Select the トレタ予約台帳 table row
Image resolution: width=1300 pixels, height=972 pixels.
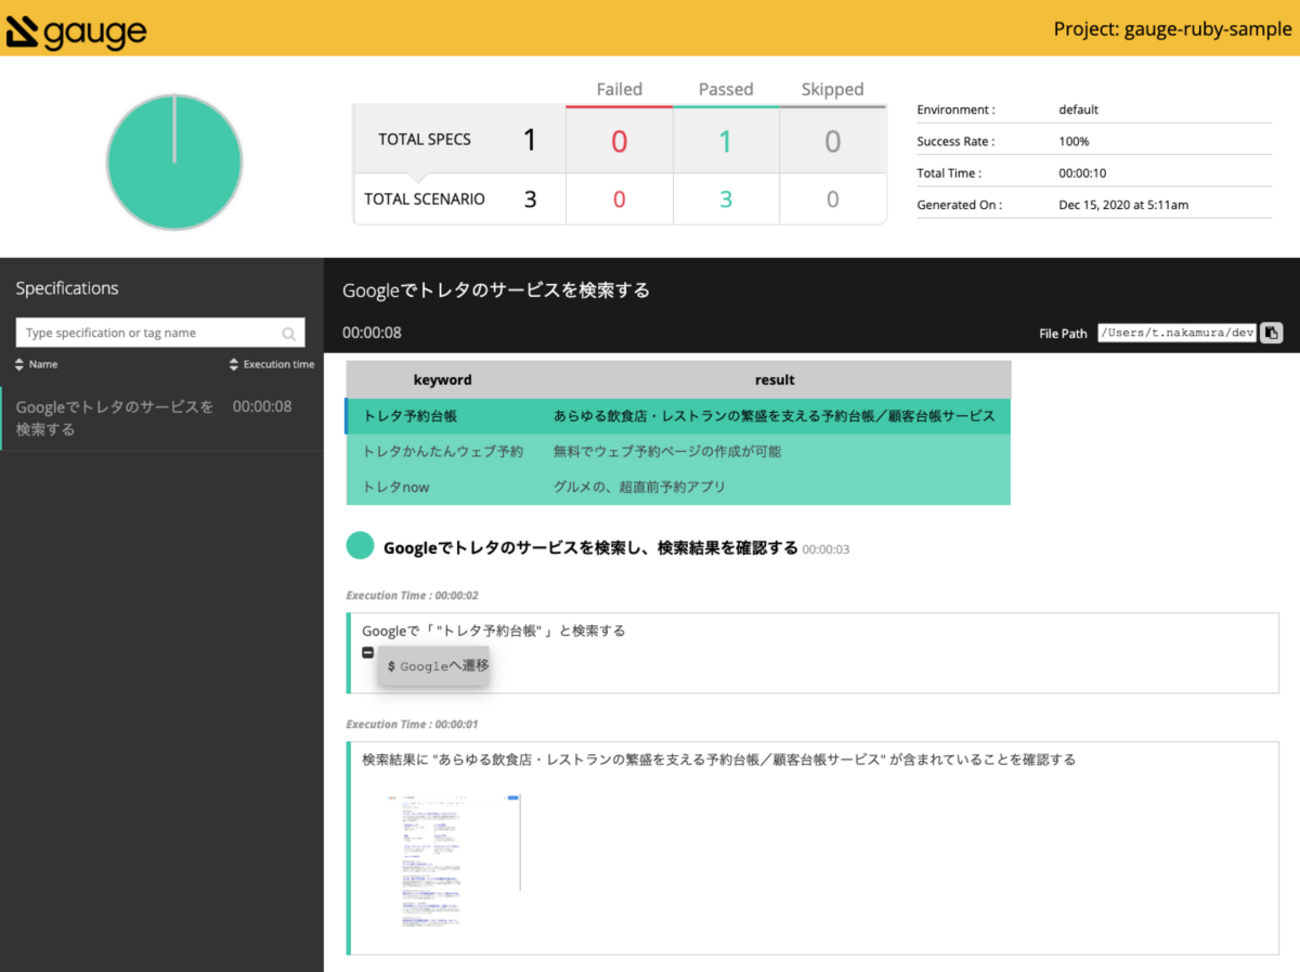(678, 416)
